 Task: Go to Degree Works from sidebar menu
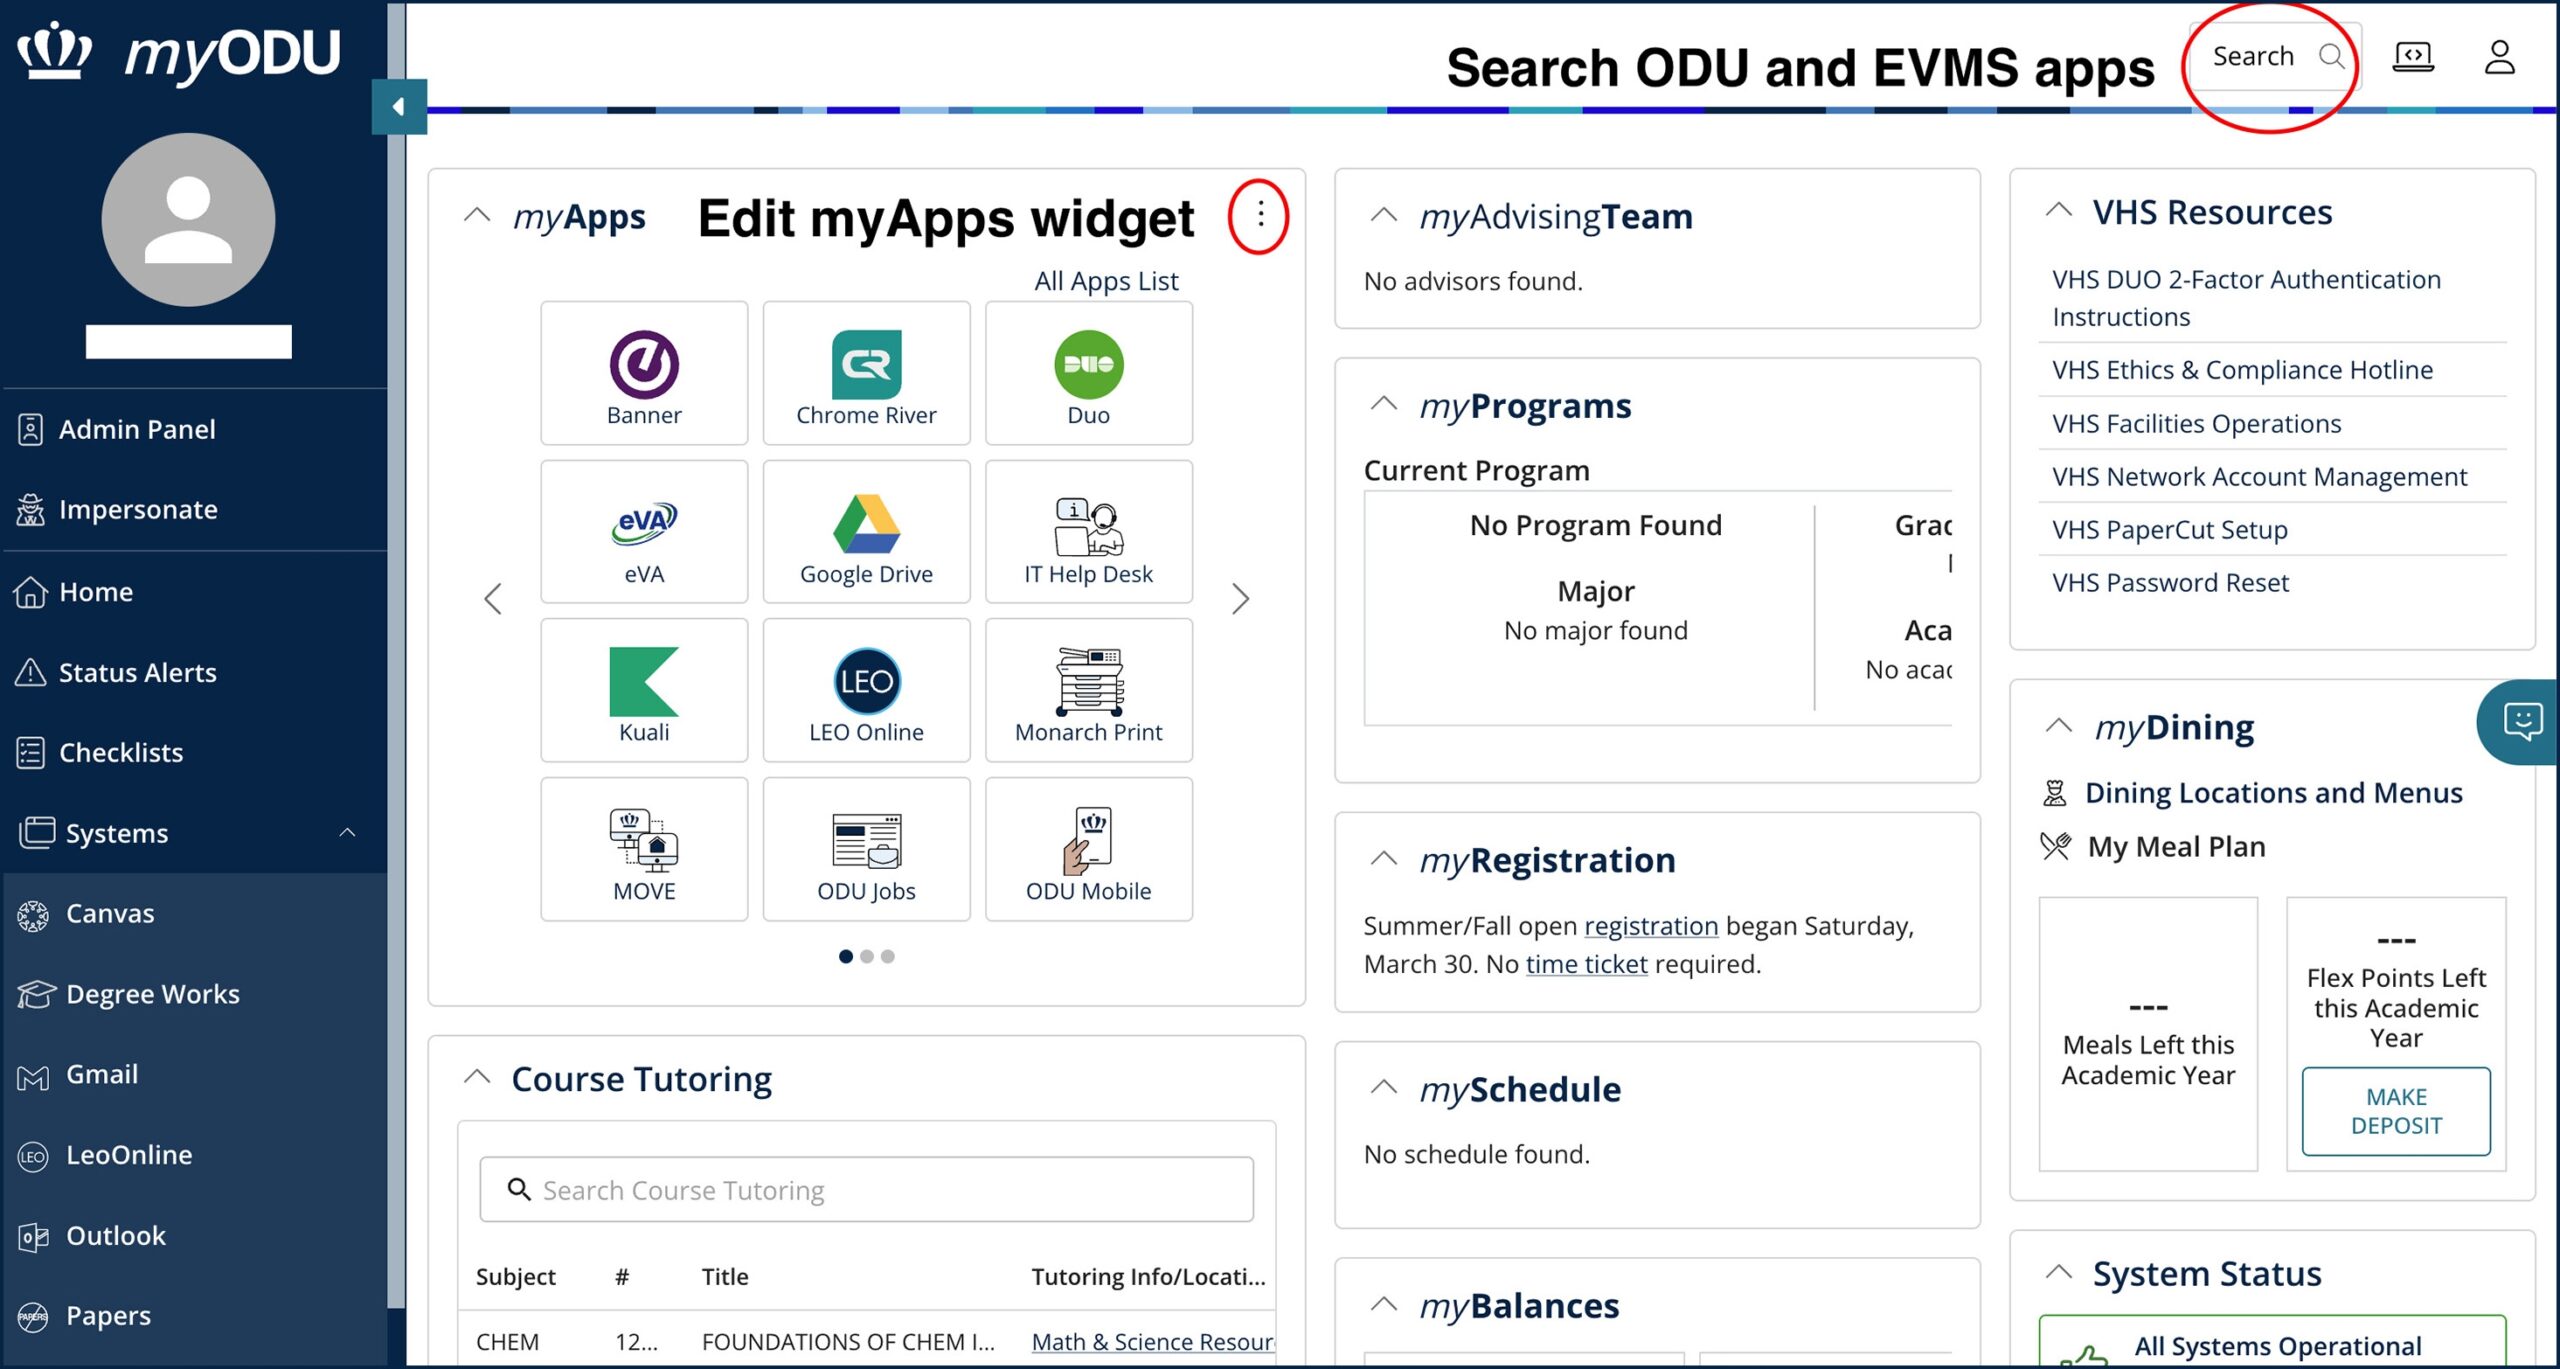(x=152, y=993)
